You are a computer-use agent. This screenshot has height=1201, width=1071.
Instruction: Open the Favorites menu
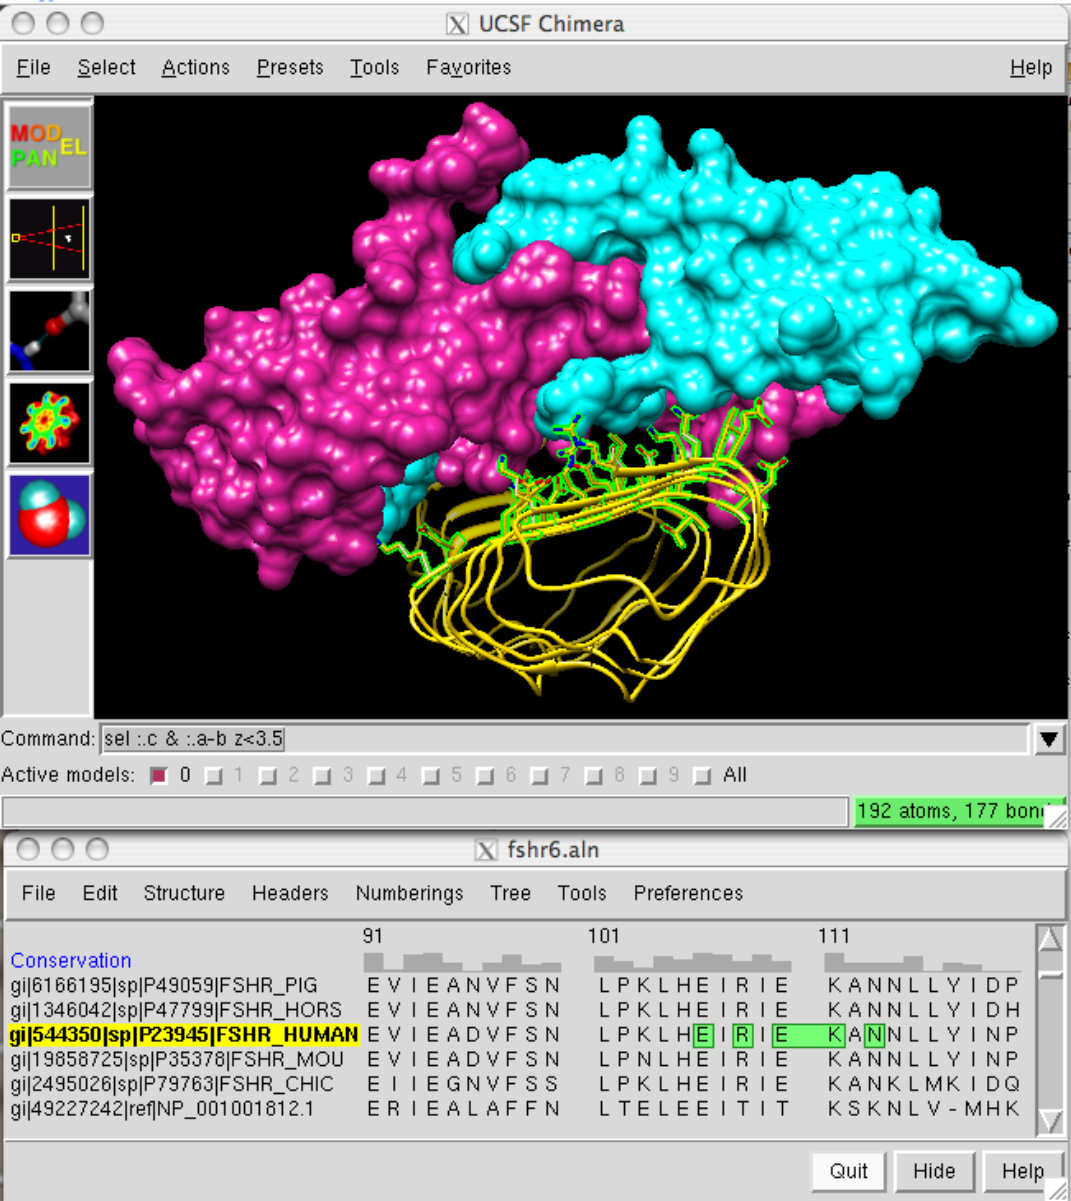(468, 67)
